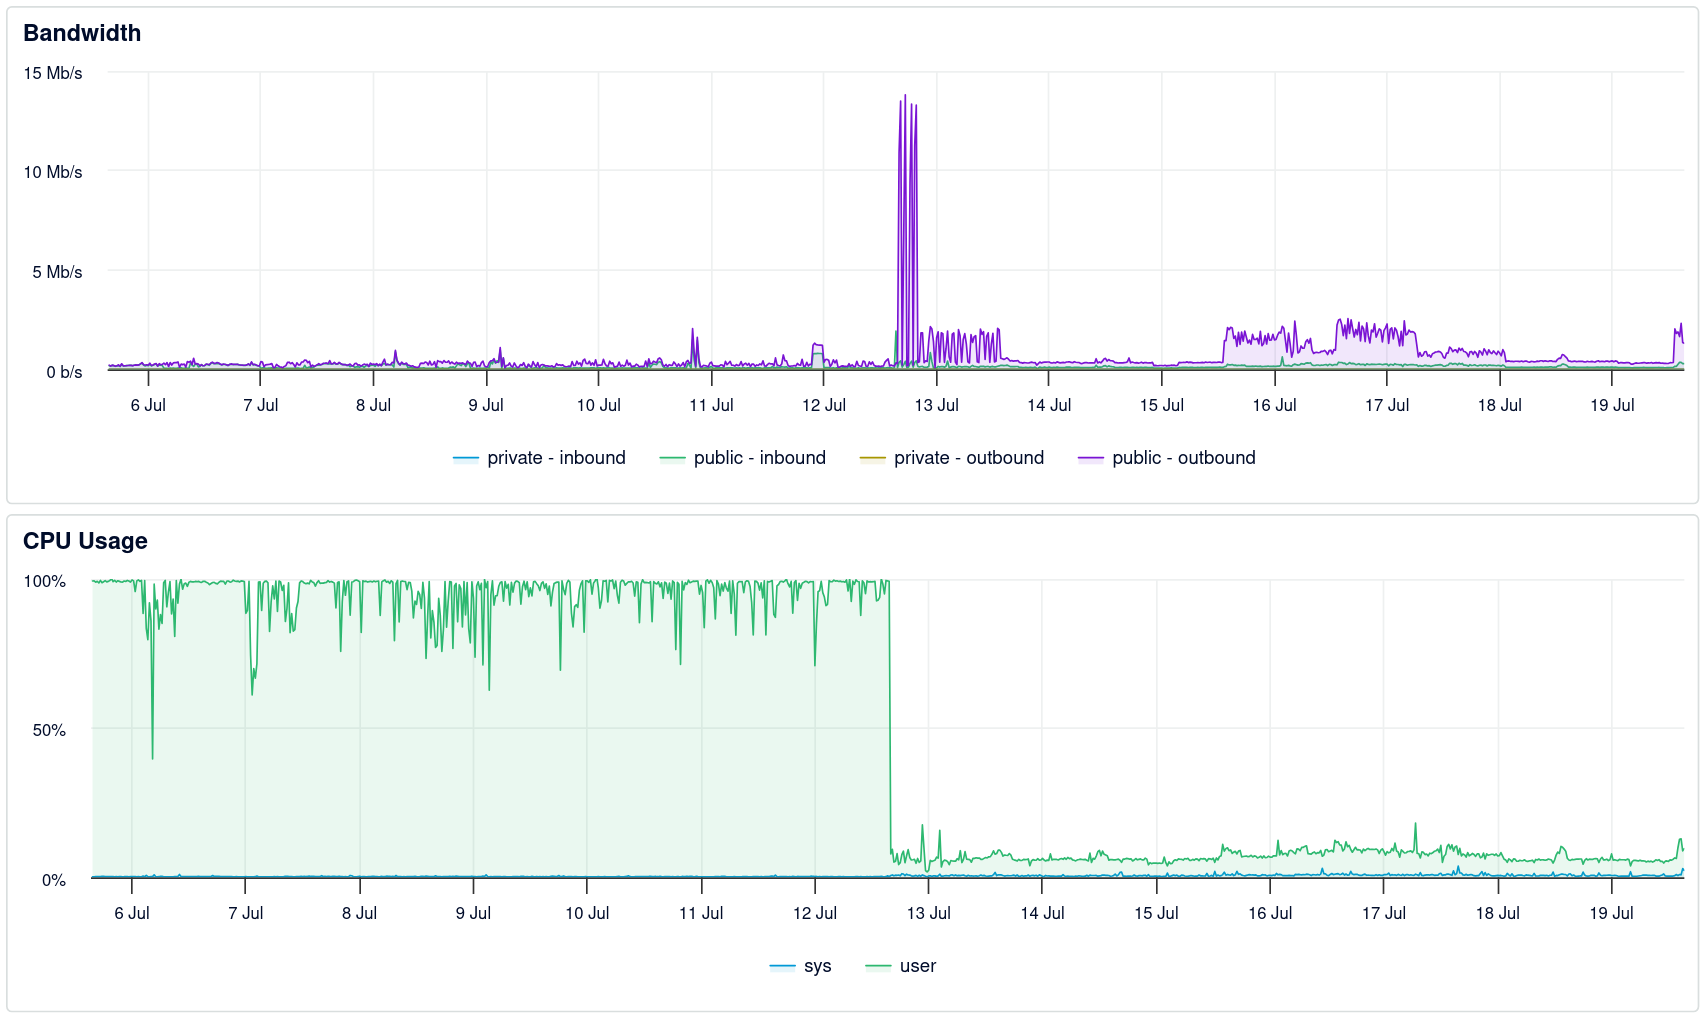The image size is (1704, 1016).
Task: Click the deep CPU dip after 6 Jul
Action: pos(152,756)
